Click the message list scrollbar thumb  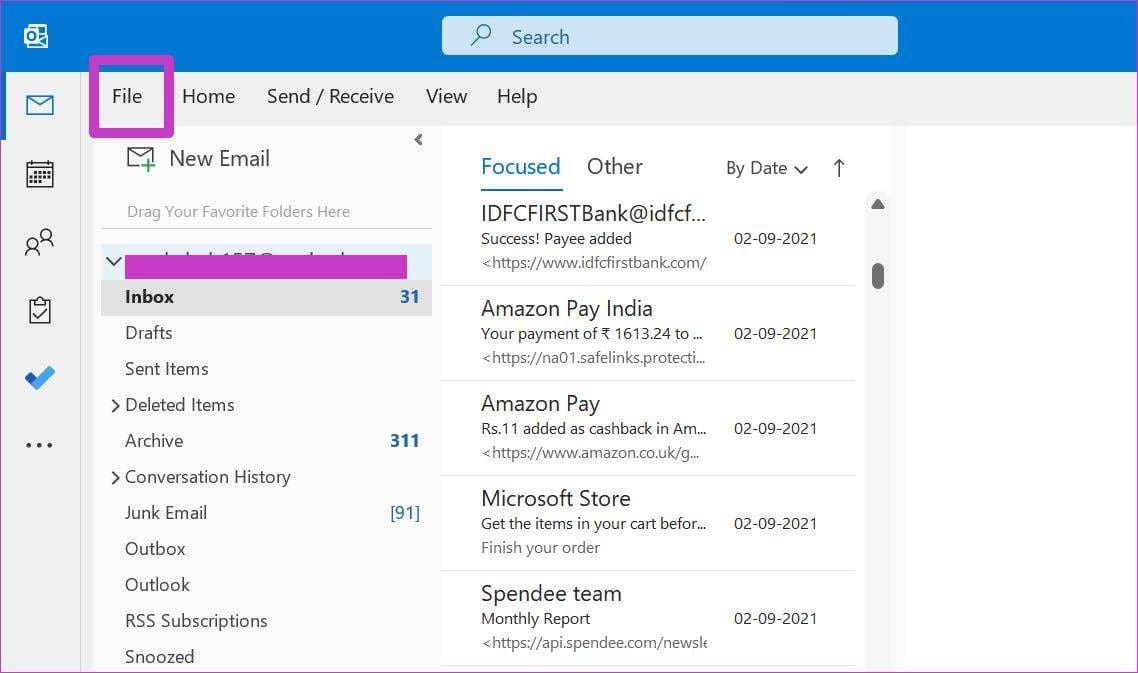coord(877,276)
